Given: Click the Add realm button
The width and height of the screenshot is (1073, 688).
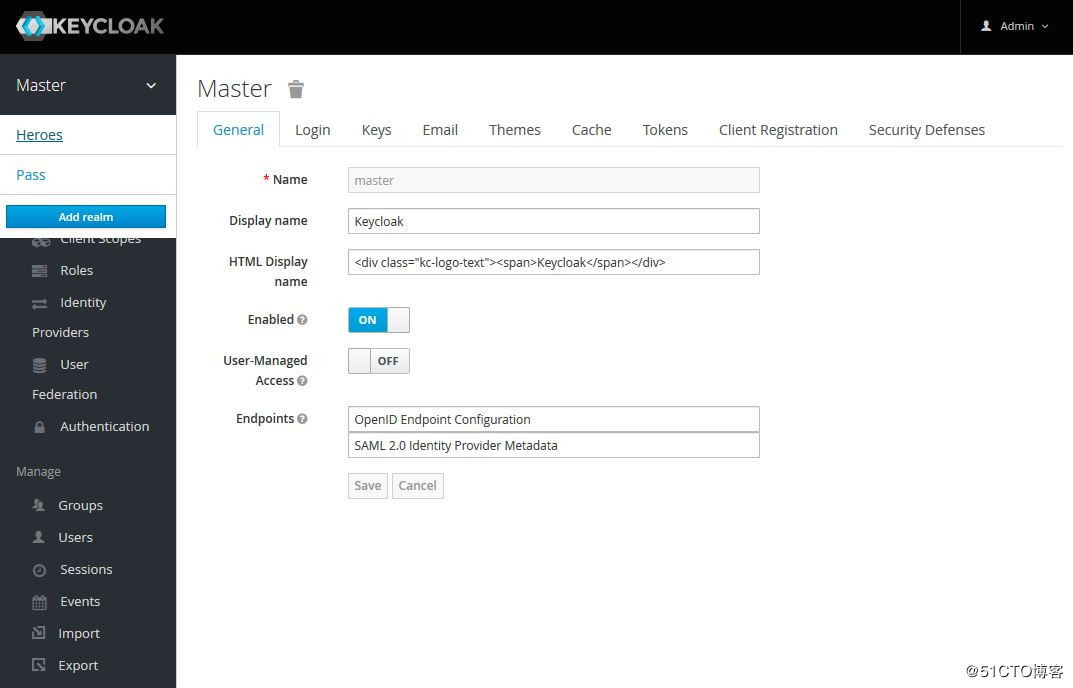Looking at the screenshot, I should 86,217.
